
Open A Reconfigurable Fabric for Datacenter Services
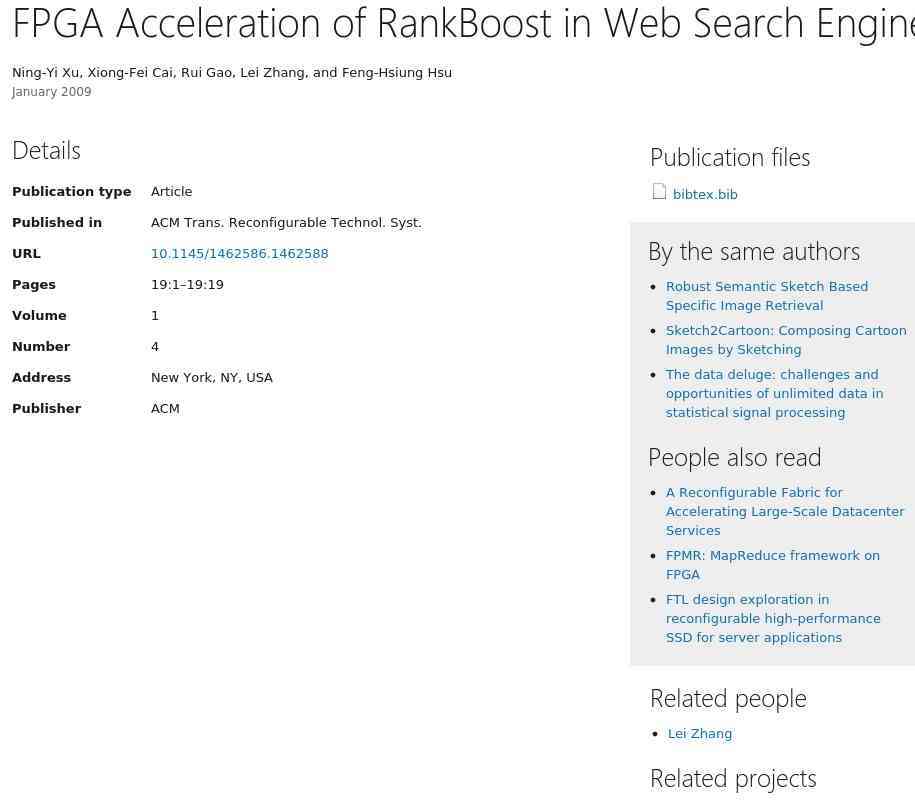[x=784, y=511]
